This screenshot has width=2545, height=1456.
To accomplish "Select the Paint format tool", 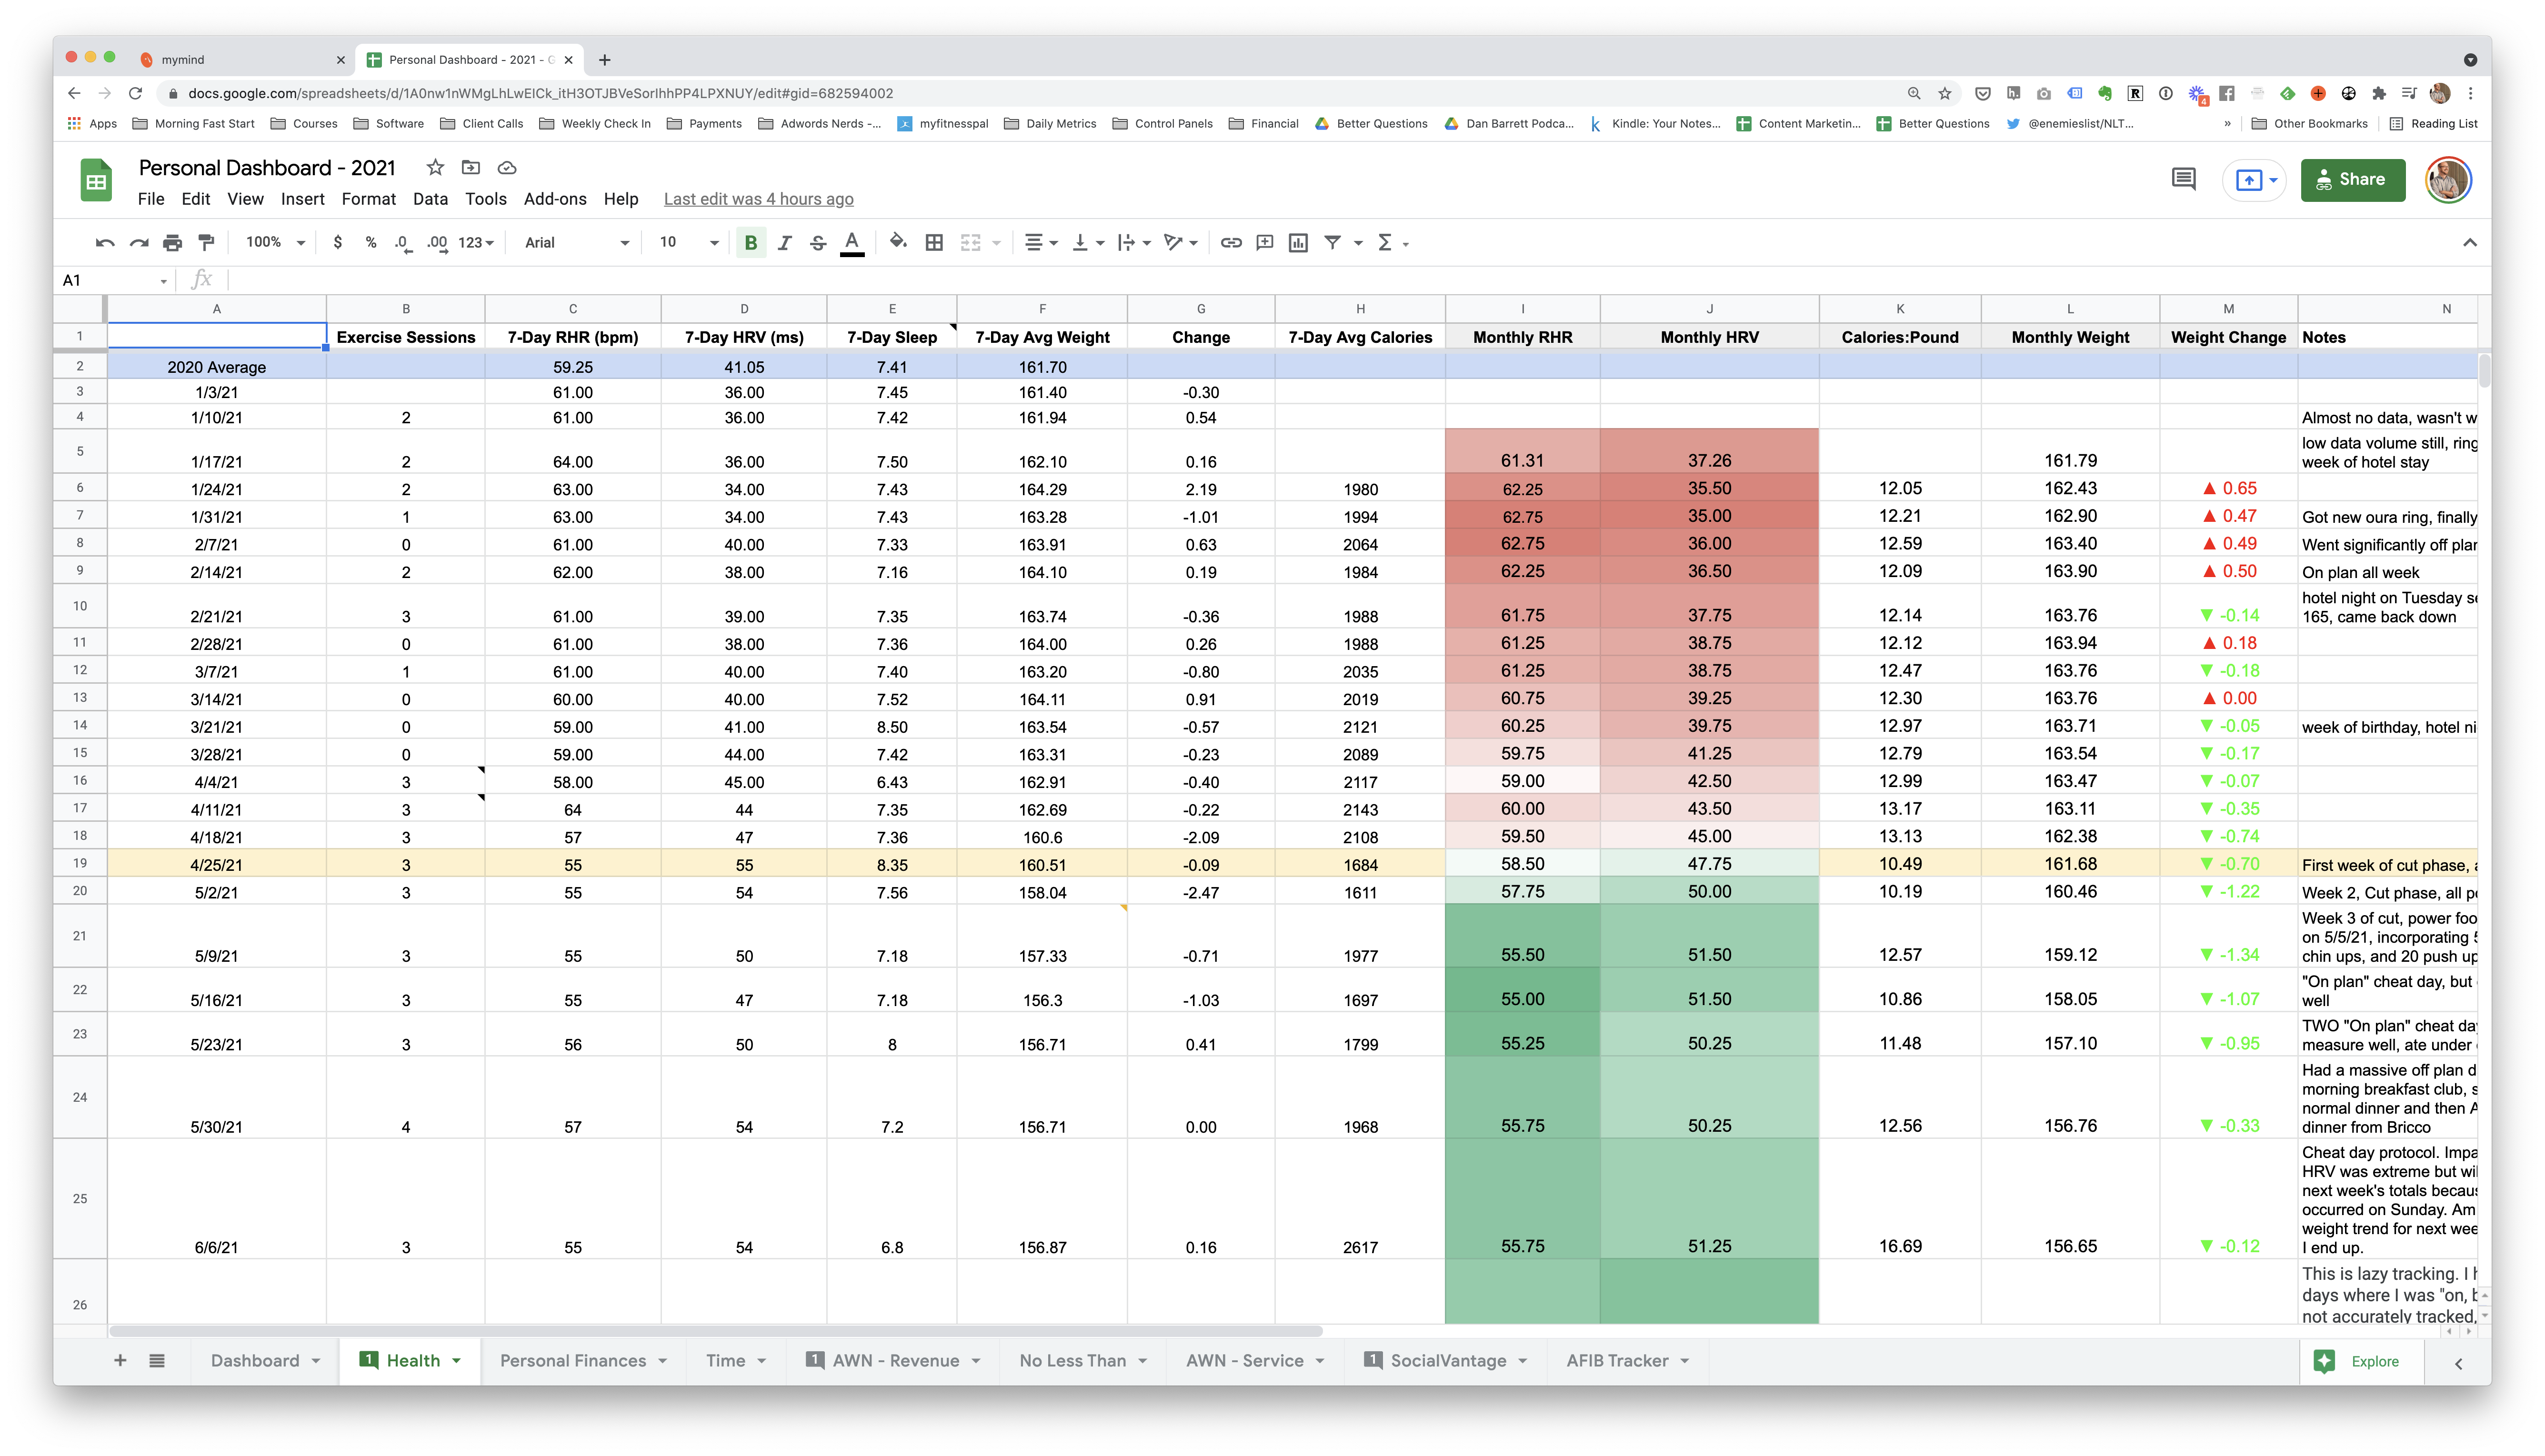I will click(x=206, y=242).
